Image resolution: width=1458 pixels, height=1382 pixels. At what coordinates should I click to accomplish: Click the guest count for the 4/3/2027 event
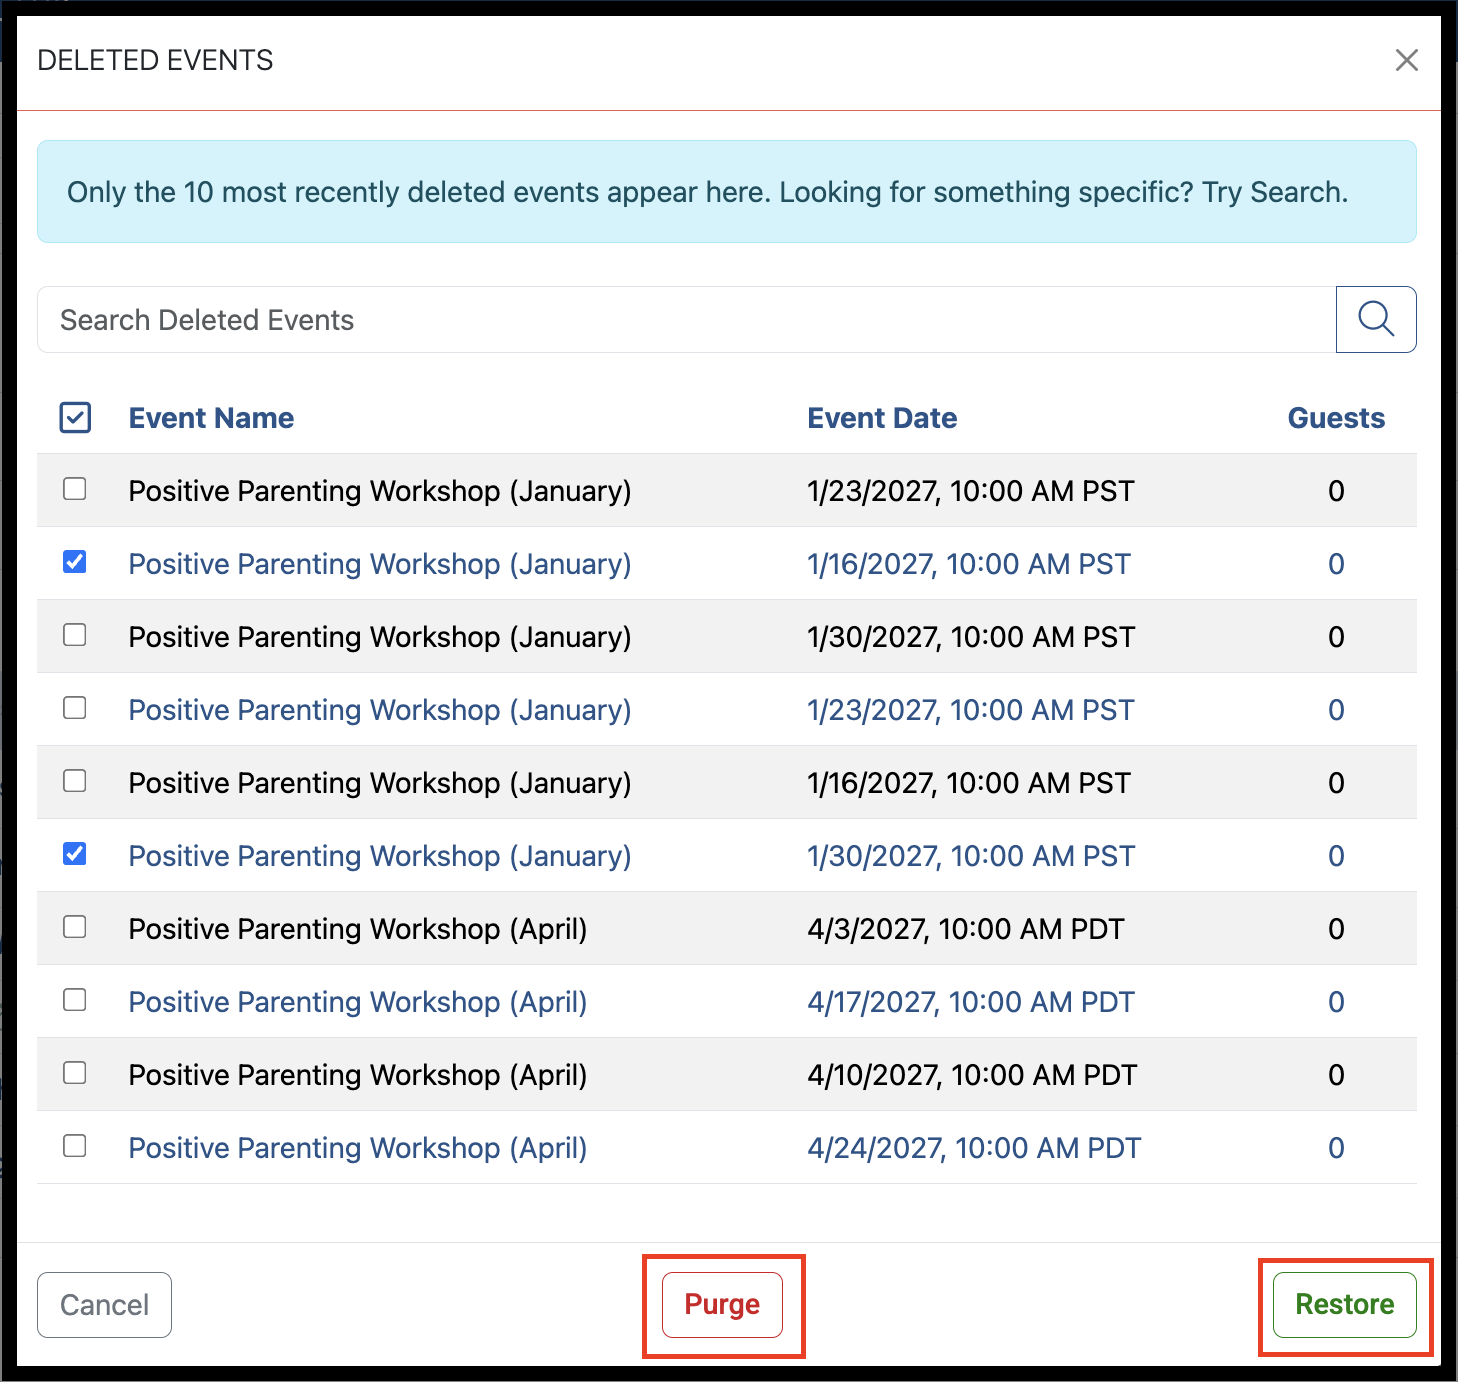1336,929
